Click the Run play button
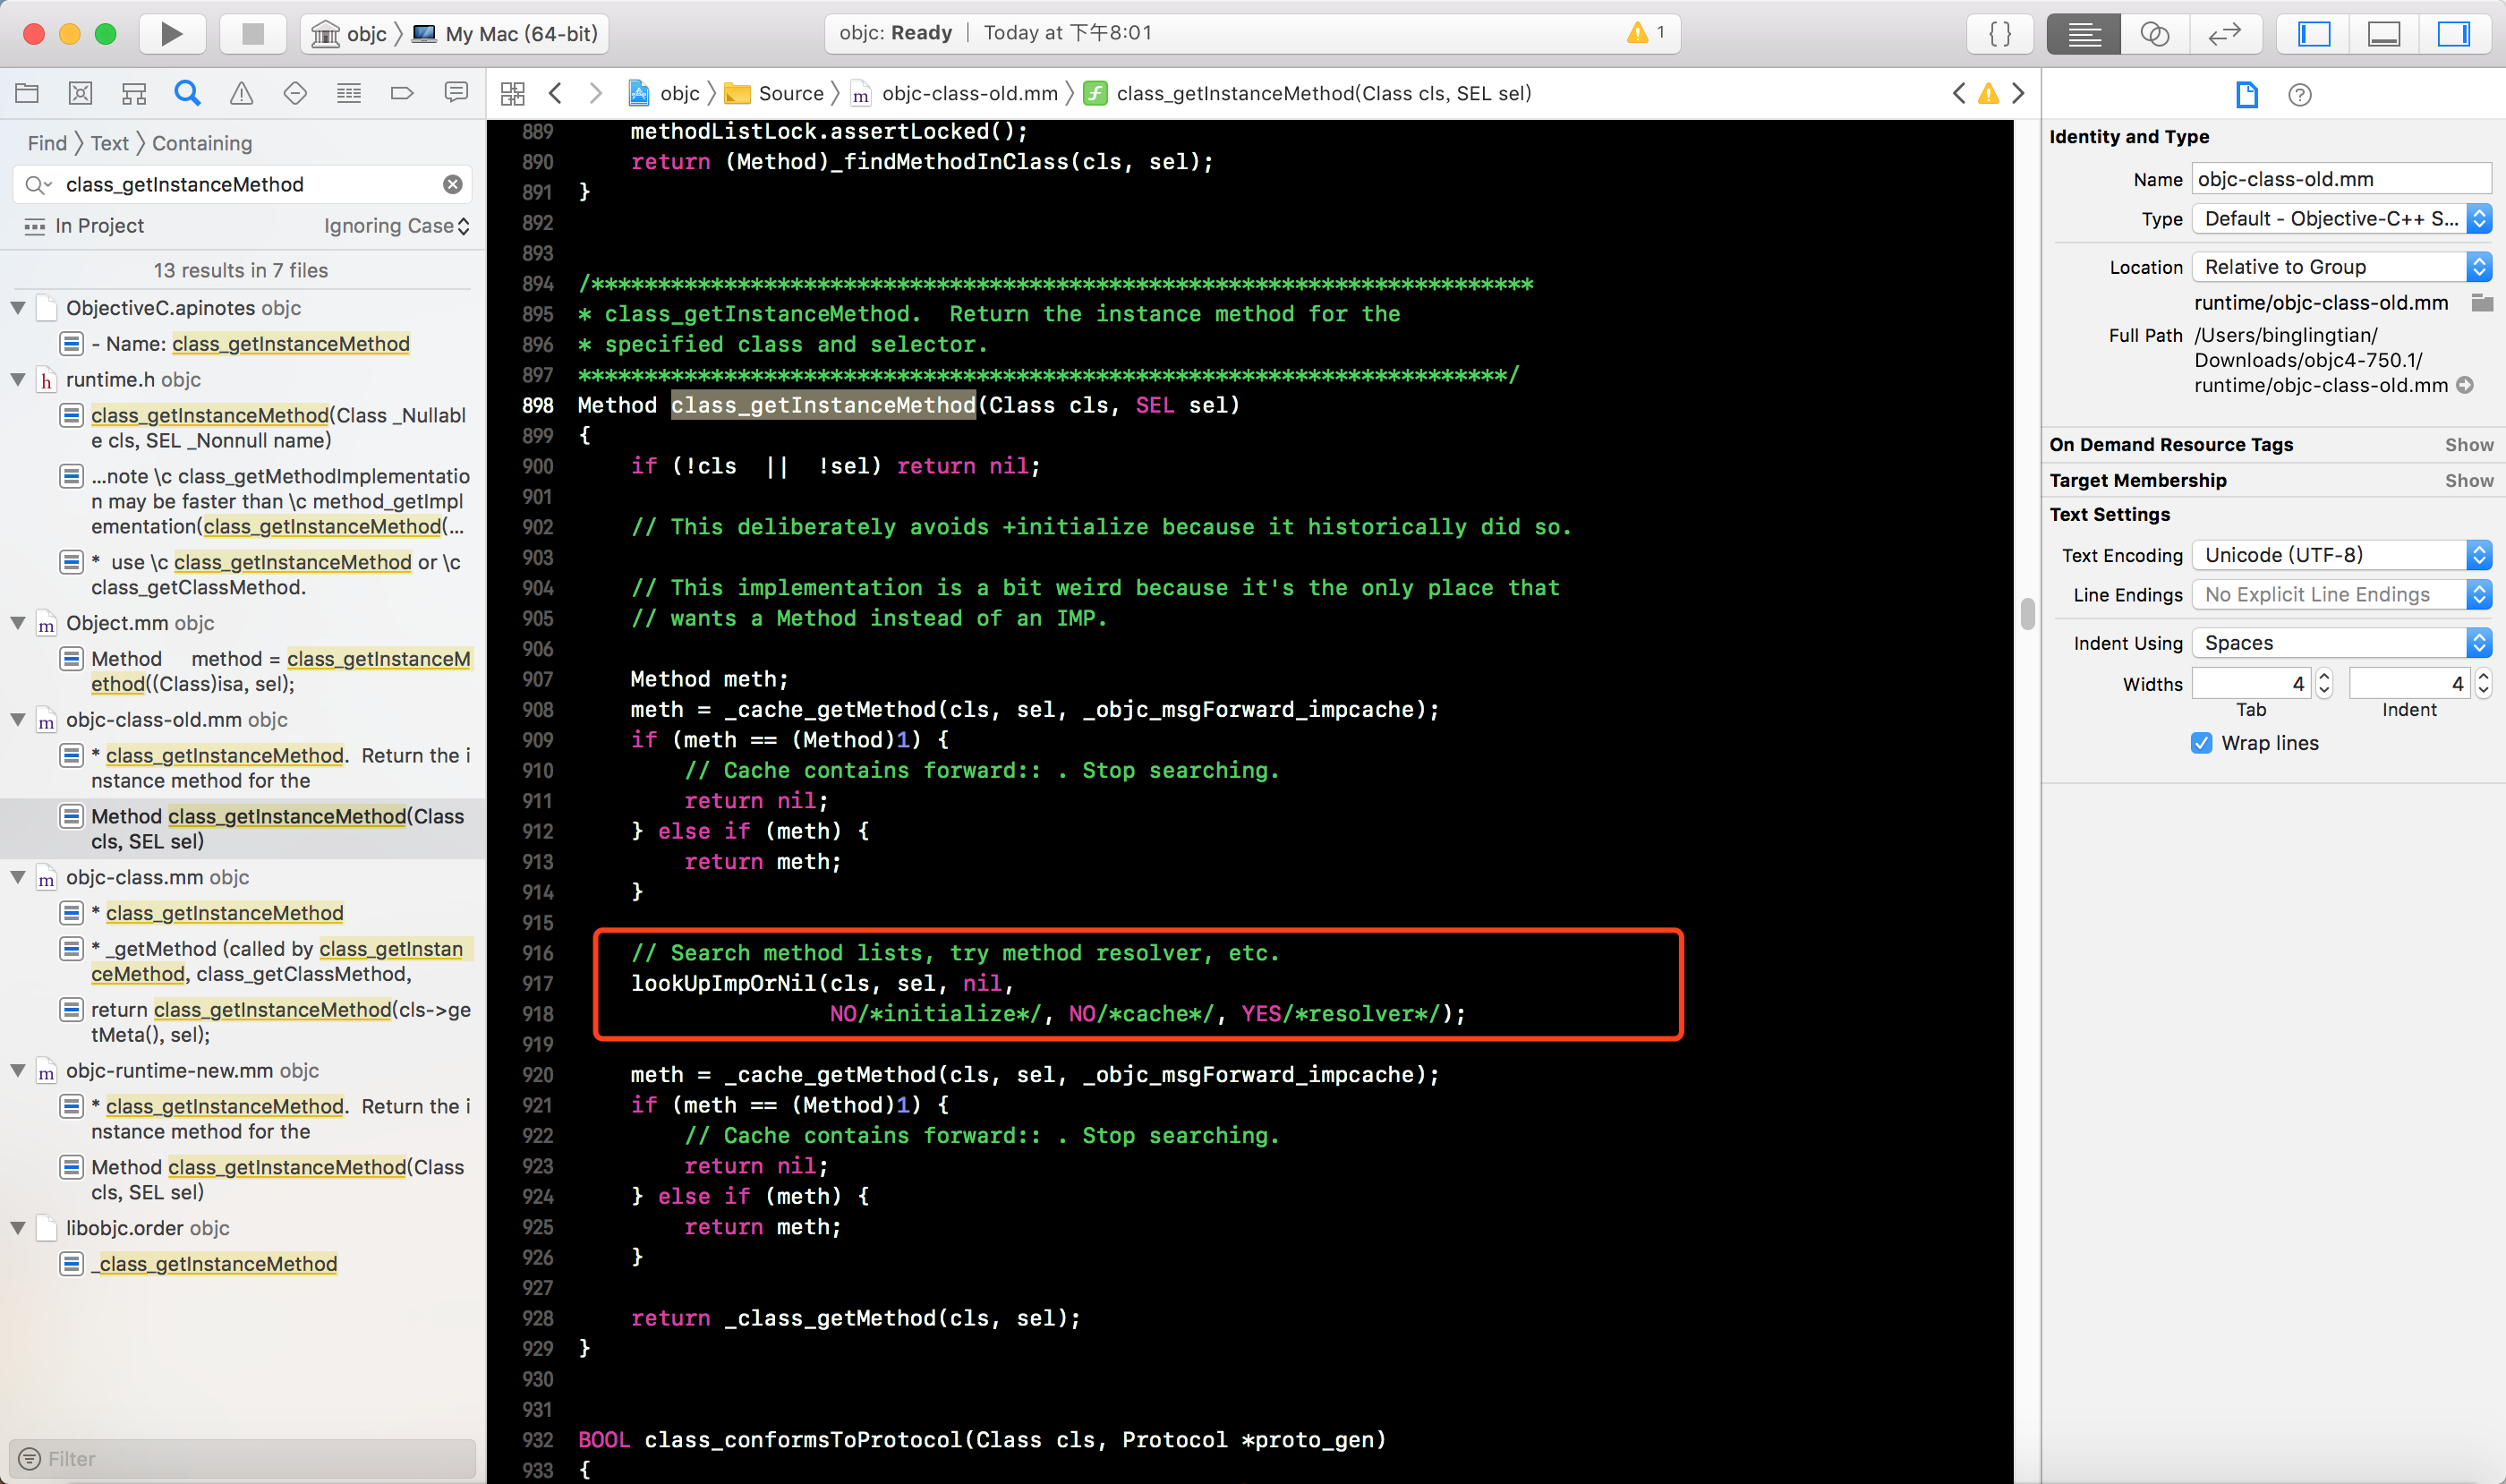 pyautogui.click(x=171, y=33)
